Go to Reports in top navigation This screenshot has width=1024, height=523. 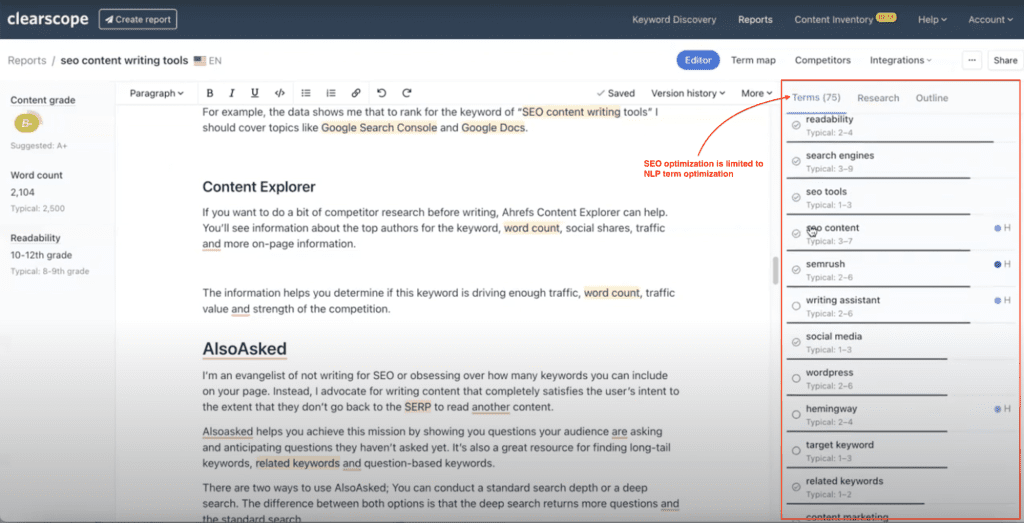coord(755,20)
